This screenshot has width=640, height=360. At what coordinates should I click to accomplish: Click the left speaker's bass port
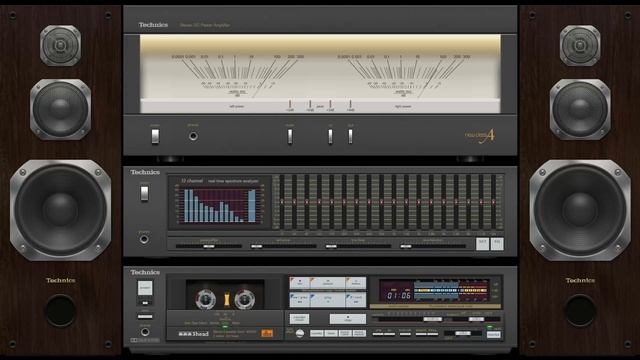pos(60,311)
